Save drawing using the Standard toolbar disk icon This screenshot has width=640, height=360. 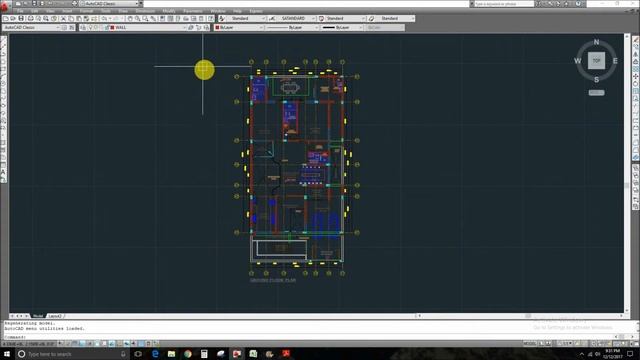tap(21, 18)
